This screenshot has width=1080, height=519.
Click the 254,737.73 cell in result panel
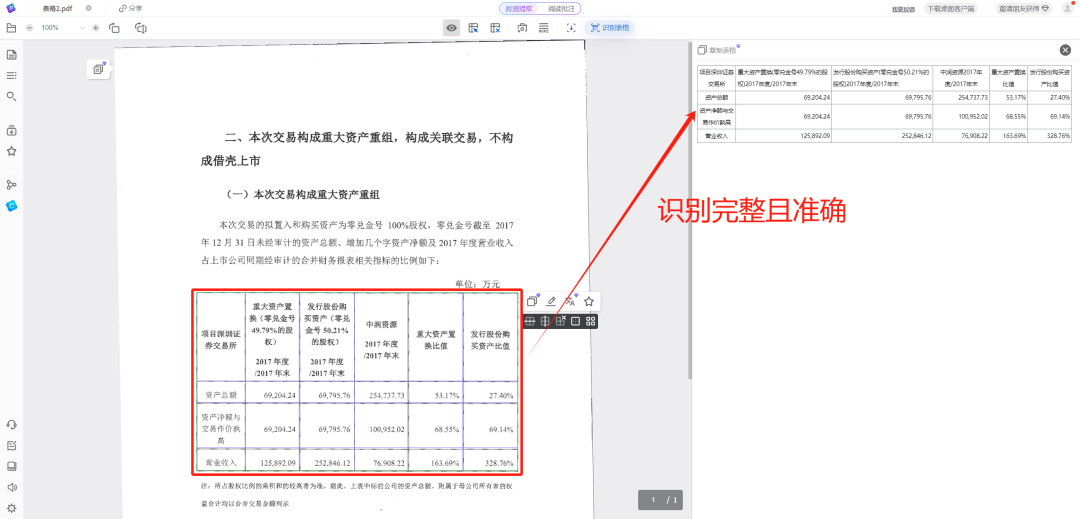964,98
